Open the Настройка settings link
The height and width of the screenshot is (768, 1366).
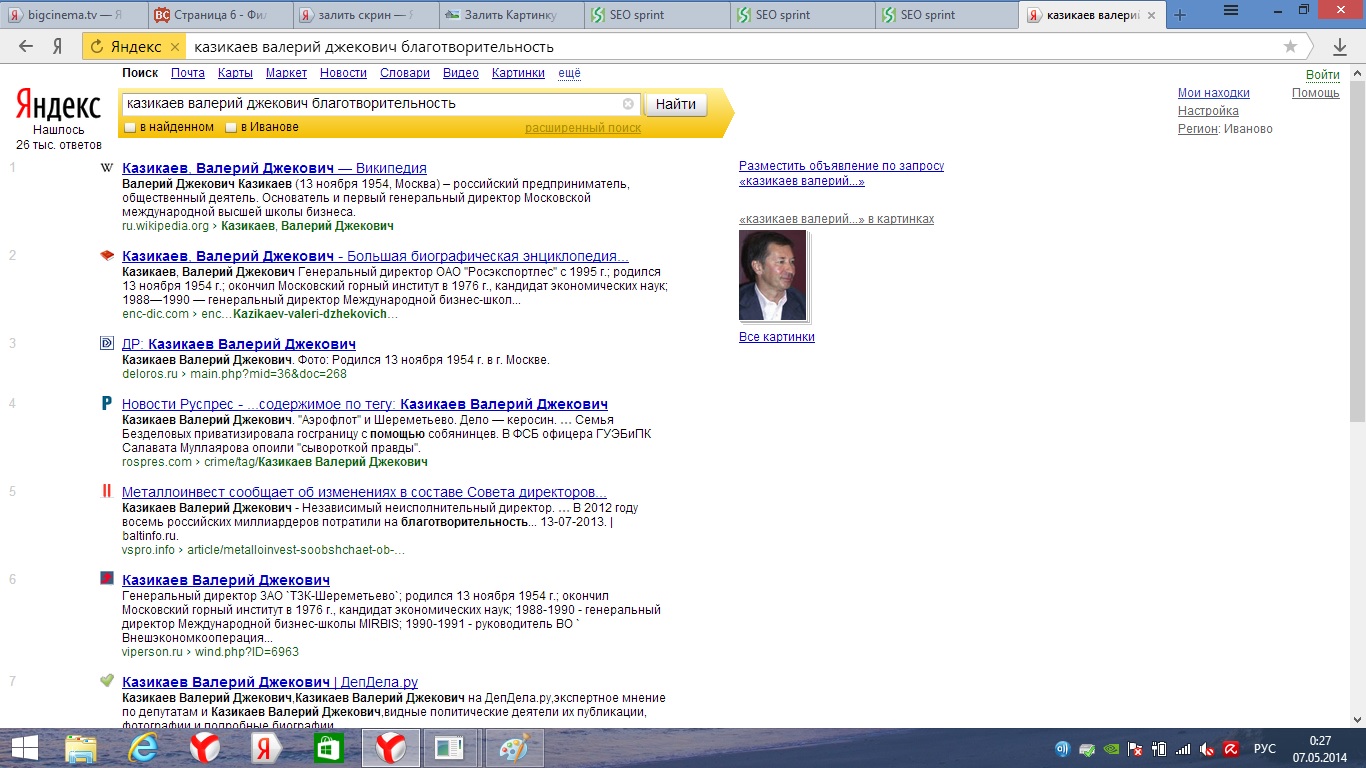(x=1208, y=111)
